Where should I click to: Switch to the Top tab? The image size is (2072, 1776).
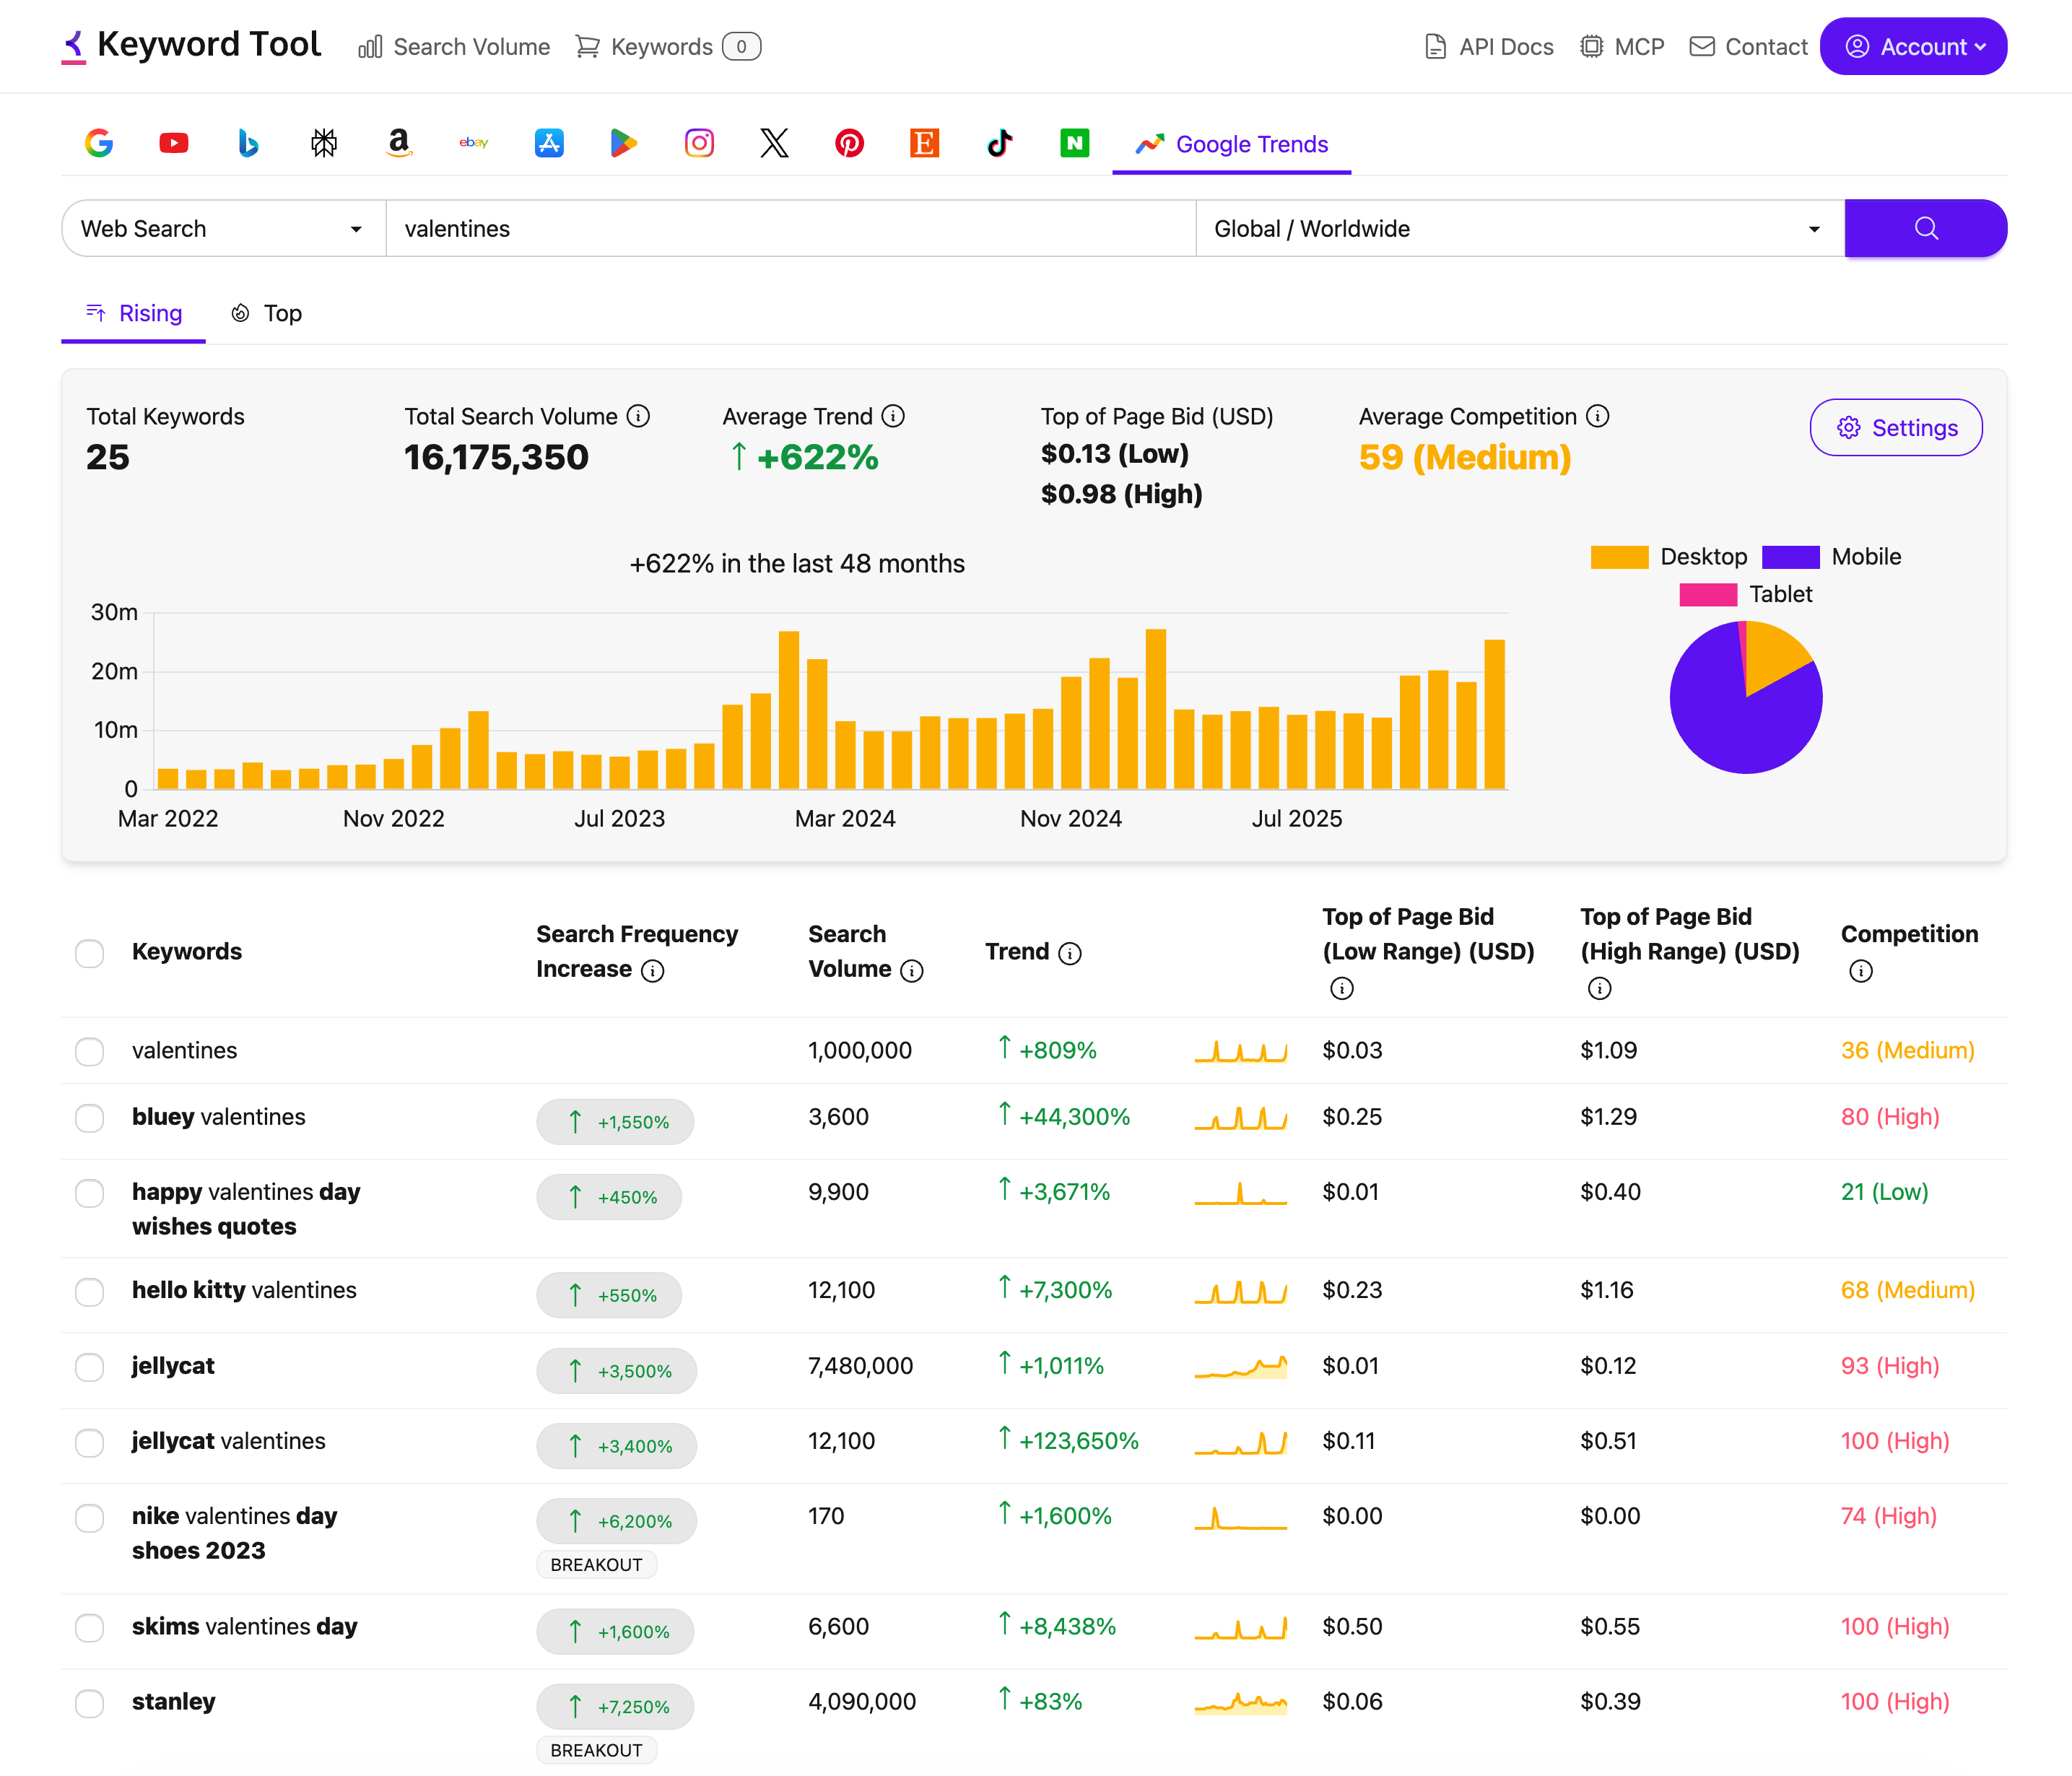266,313
